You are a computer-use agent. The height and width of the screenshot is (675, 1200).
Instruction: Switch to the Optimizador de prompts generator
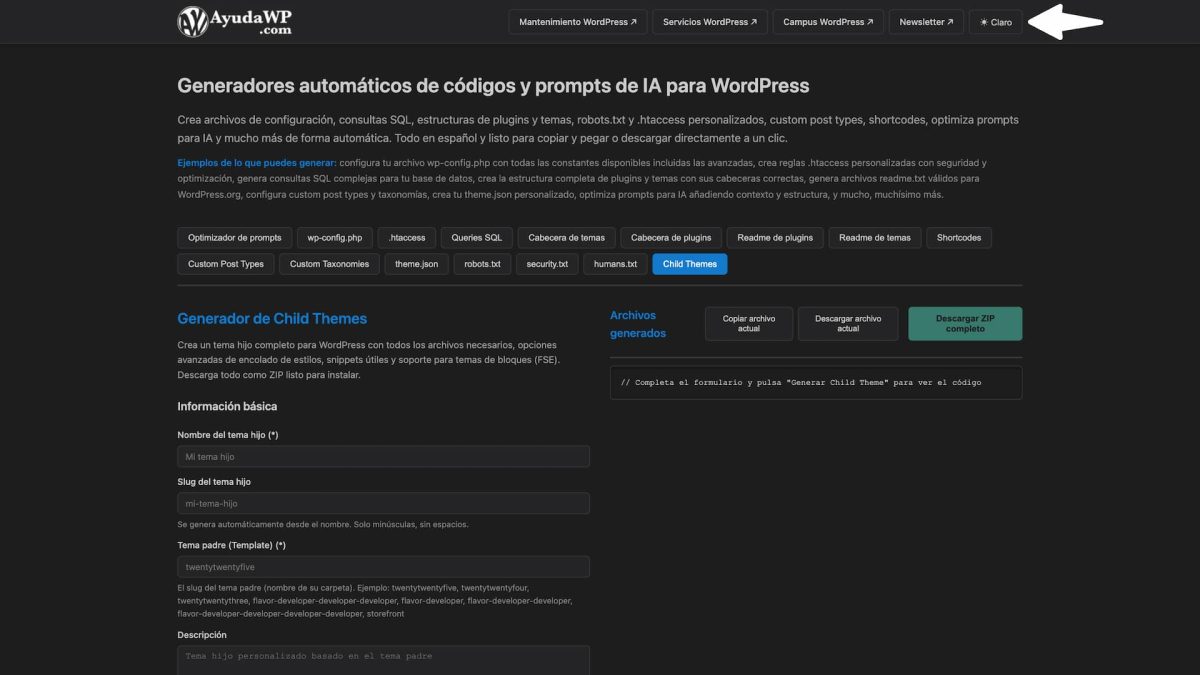click(x=234, y=237)
